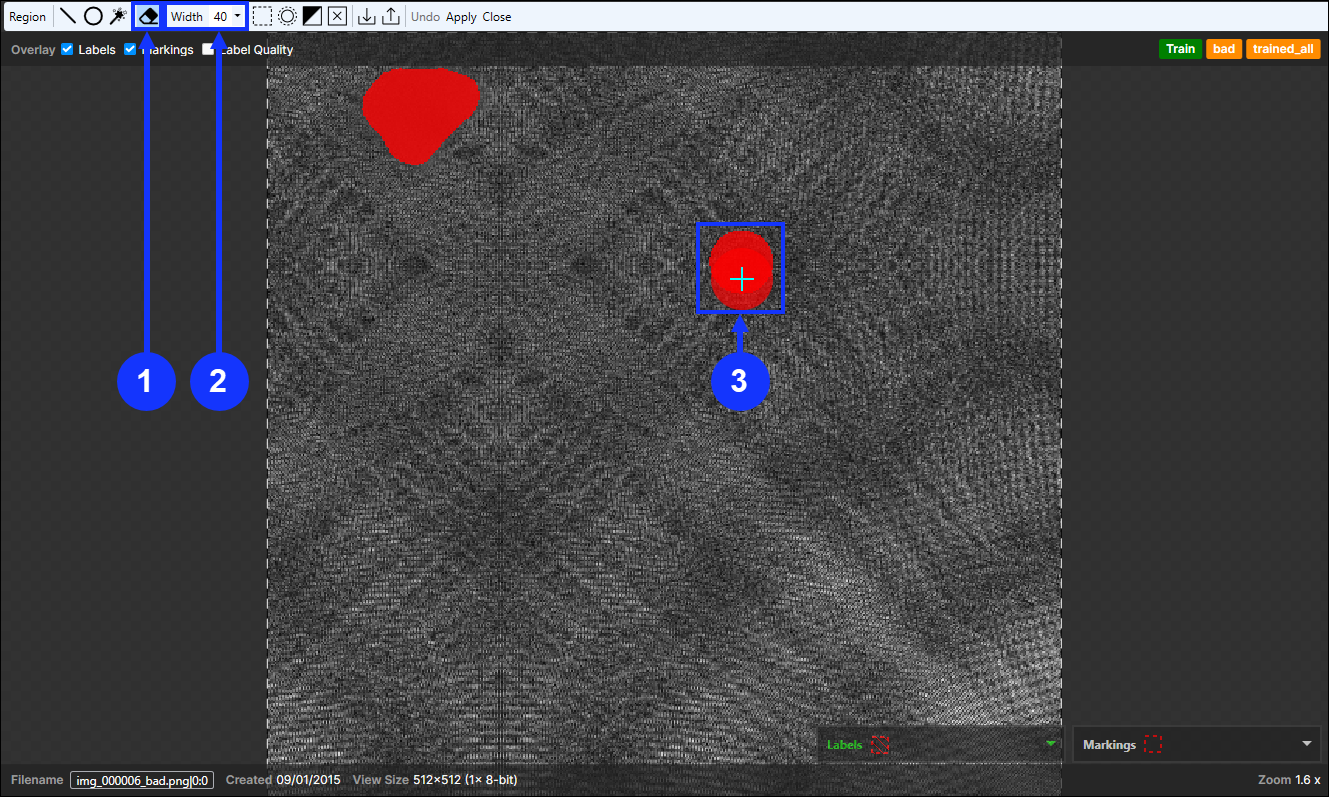This screenshot has height=797, width=1329.
Task: Click the dashed circle selection icon
Action: click(x=287, y=16)
